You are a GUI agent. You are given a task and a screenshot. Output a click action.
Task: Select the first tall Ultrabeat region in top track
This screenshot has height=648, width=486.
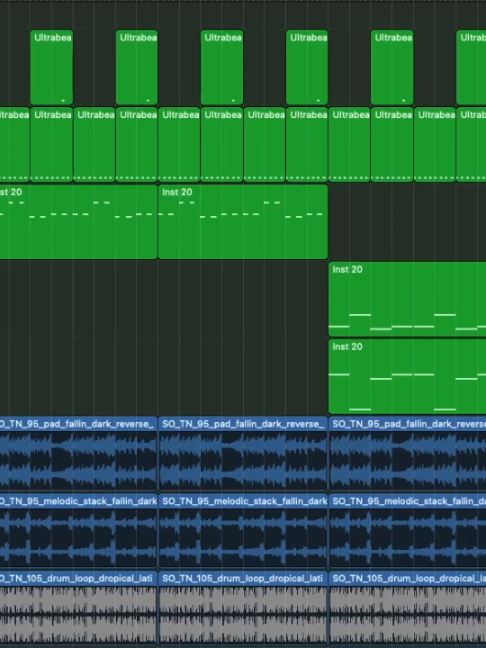[52, 67]
